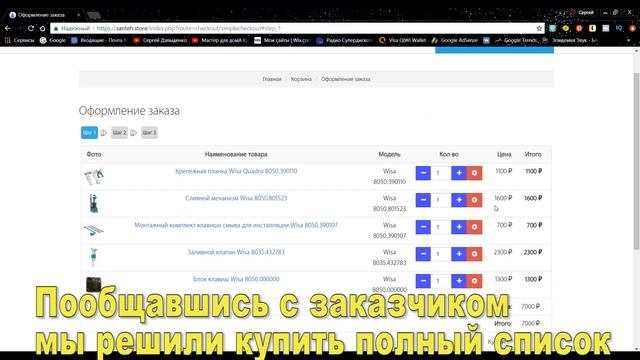Screen dimensions: 640x360
Task: Remove Монтажный комплект клавиши смыва from order
Action: (474, 227)
